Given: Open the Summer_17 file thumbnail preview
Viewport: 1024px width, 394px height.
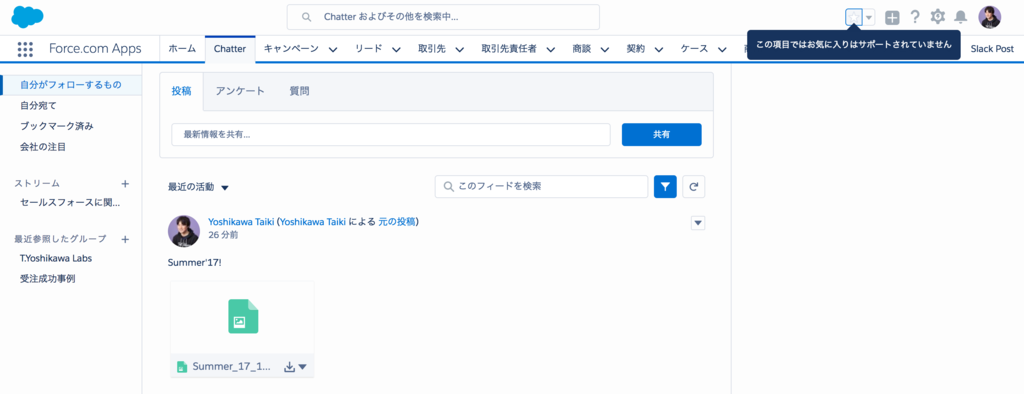Looking at the screenshot, I should (242, 318).
